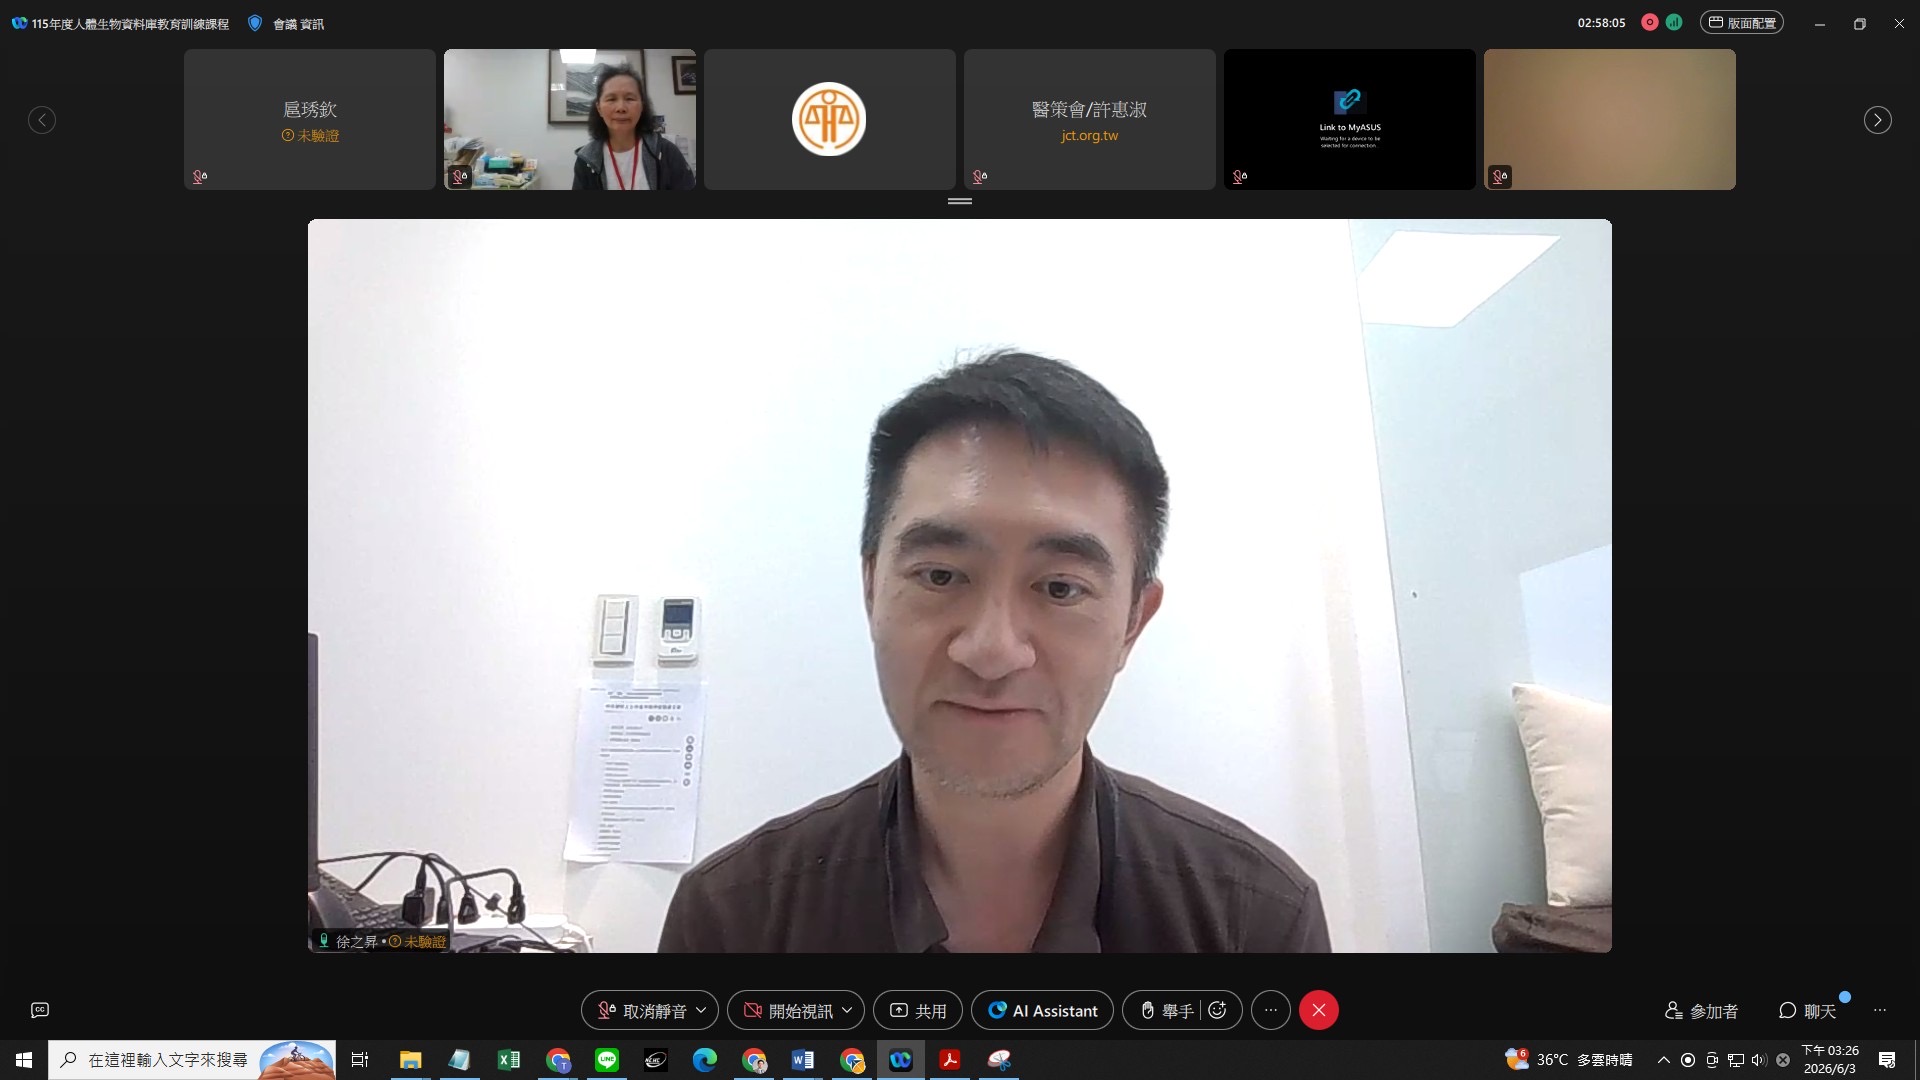1920x1080 pixels.
Task: Select the Link to MyASUS participant tile
Action: click(x=1350, y=120)
